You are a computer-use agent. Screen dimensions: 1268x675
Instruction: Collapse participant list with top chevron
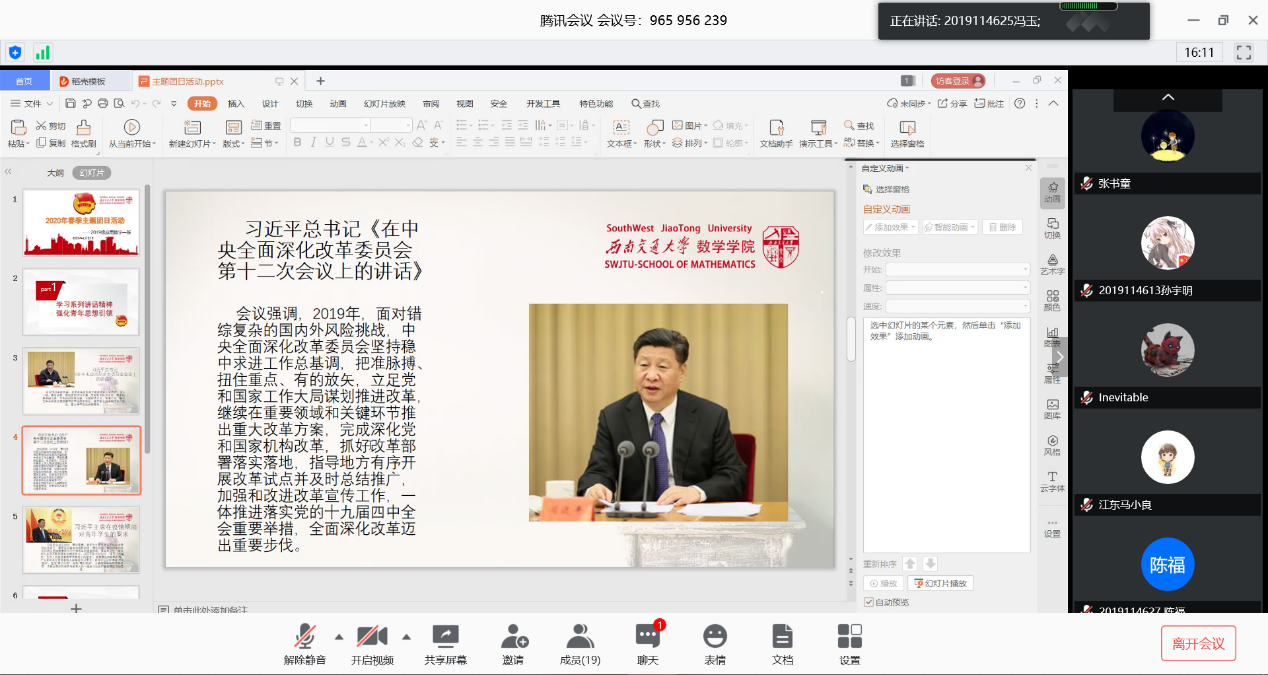1167,97
